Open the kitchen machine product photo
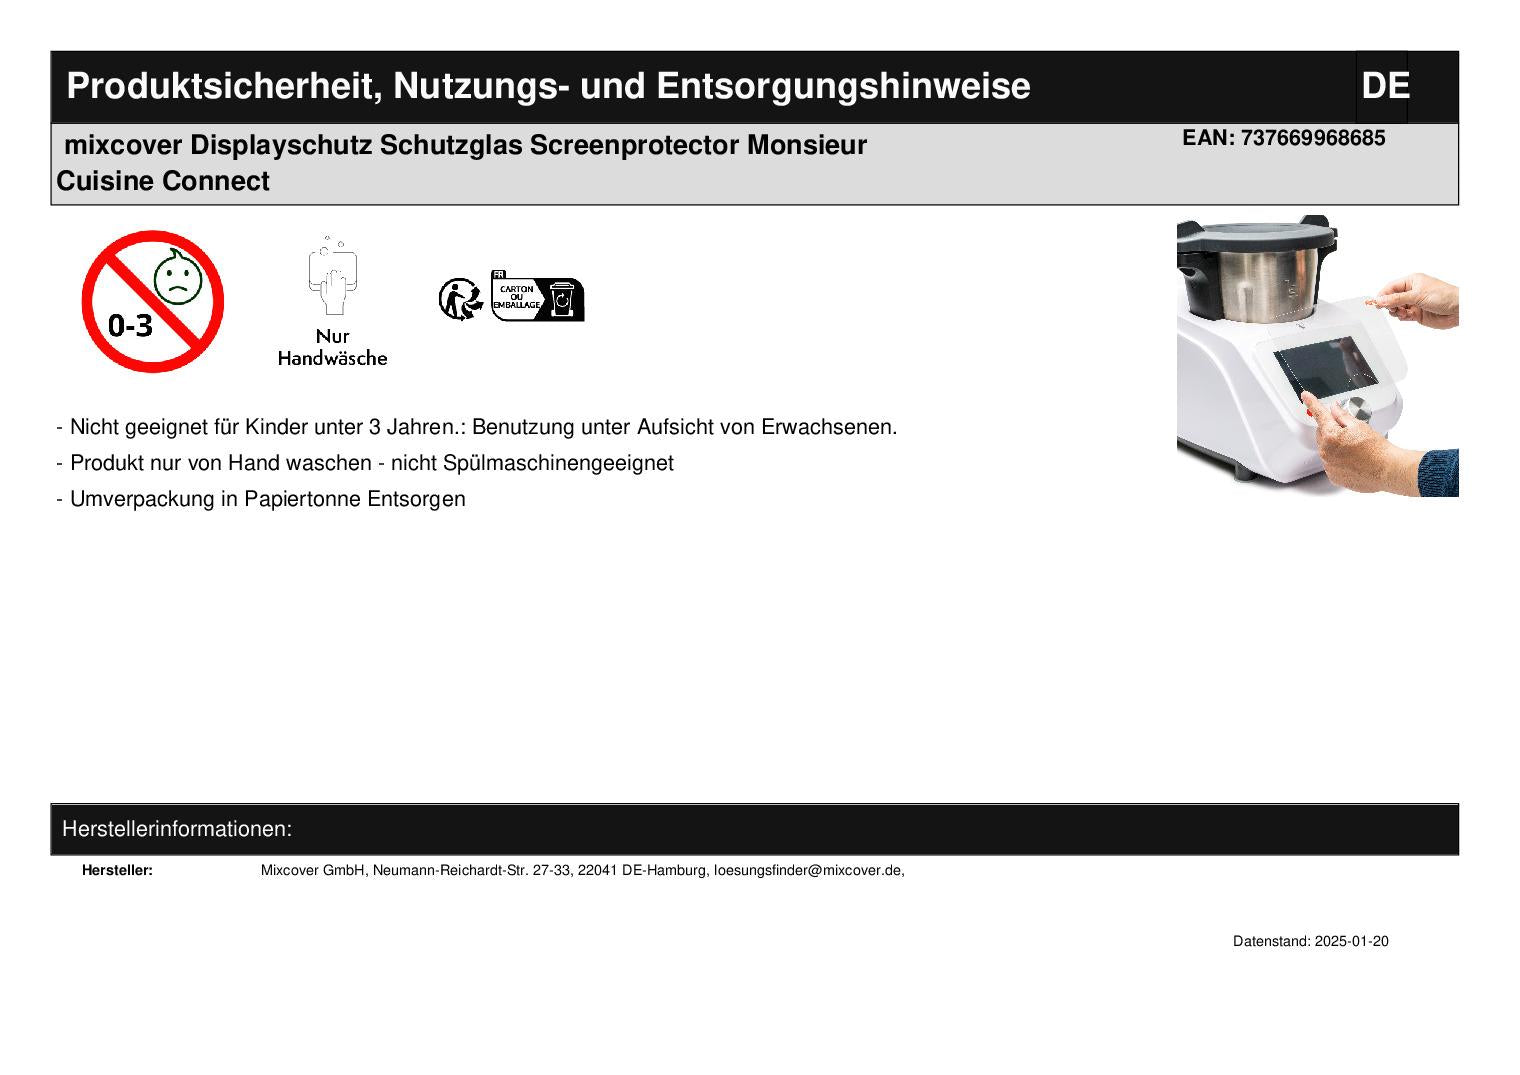Screen dimensions: 1520x1075 (1316, 355)
